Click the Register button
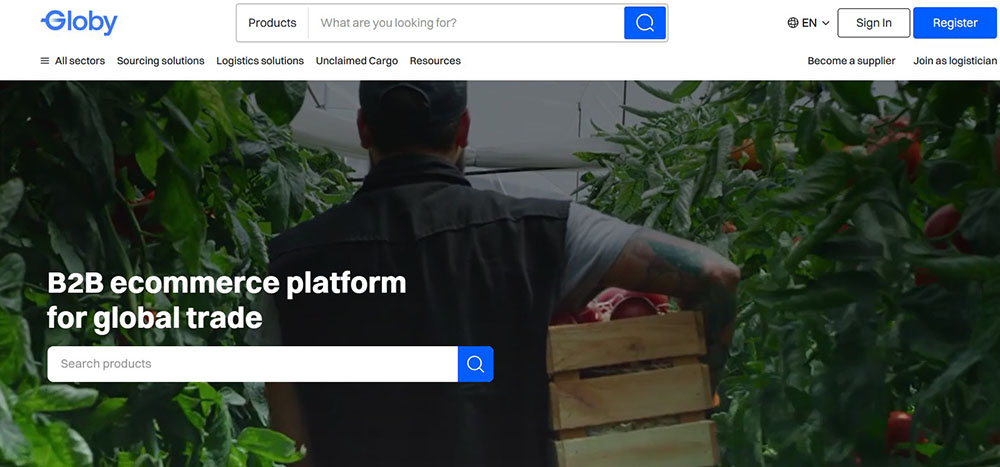This screenshot has height=467, width=1000. click(955, 23)
